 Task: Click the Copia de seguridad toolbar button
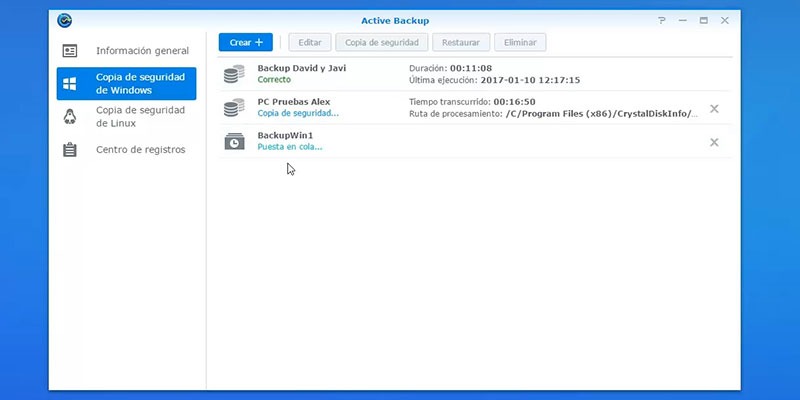coord(382,42)
